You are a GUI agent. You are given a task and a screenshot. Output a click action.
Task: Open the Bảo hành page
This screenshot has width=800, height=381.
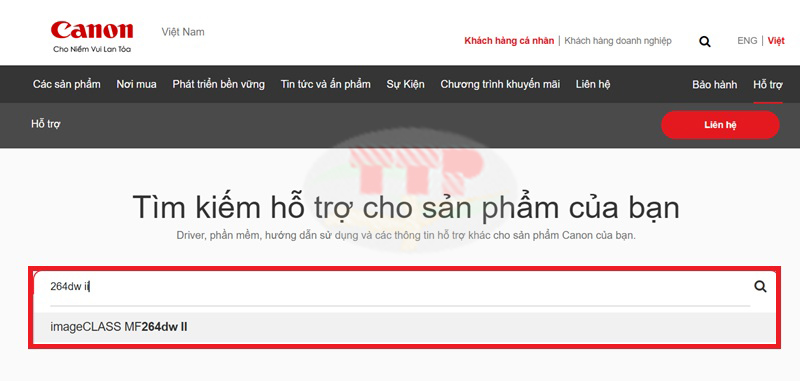click(714, 85)
